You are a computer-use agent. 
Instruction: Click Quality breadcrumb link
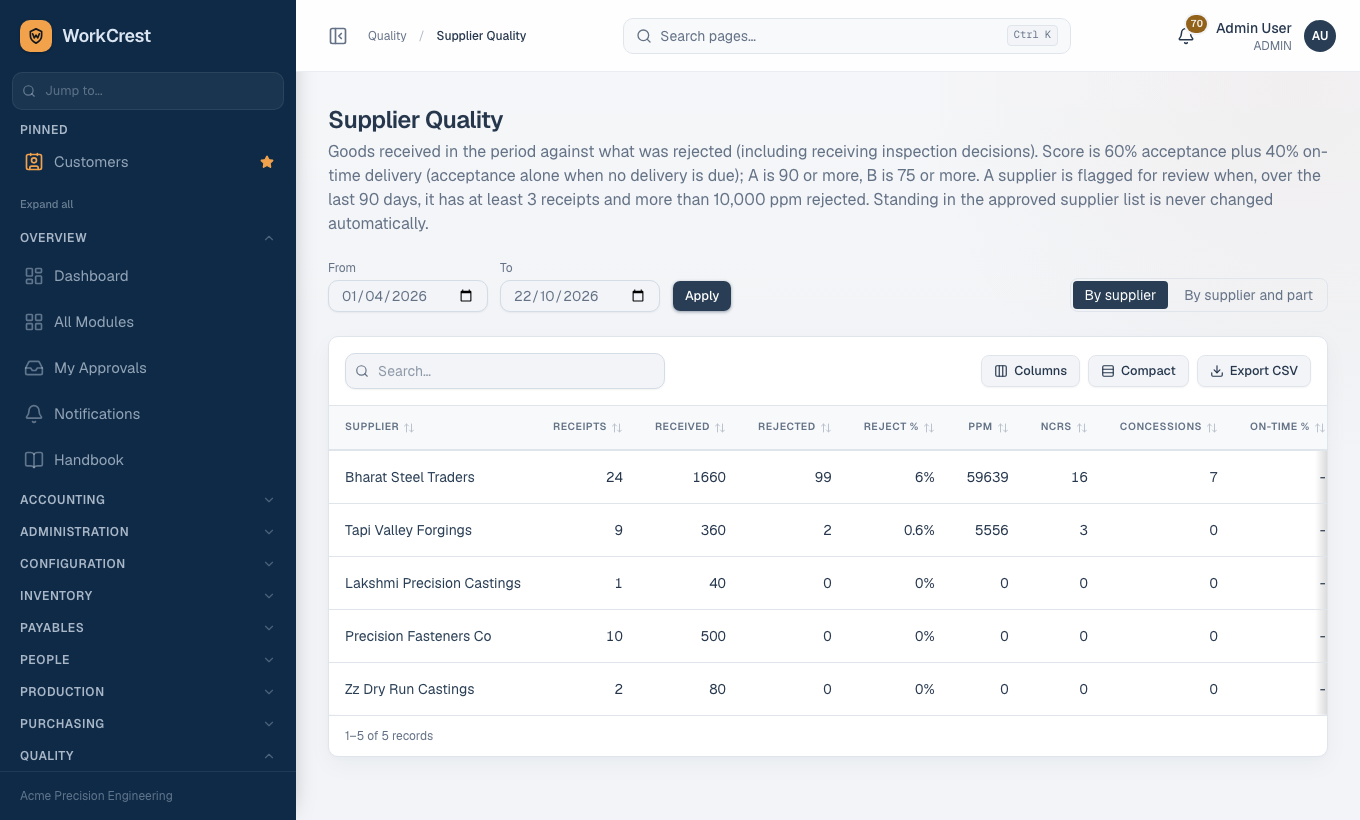[387, 36]
